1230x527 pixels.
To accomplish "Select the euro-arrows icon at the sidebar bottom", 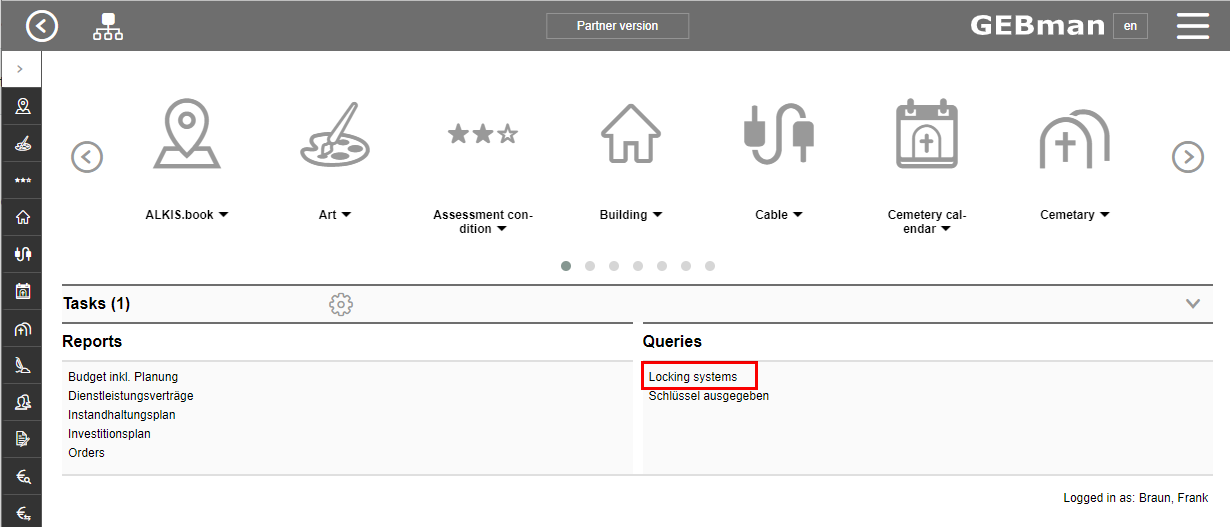I will point(22,513).
